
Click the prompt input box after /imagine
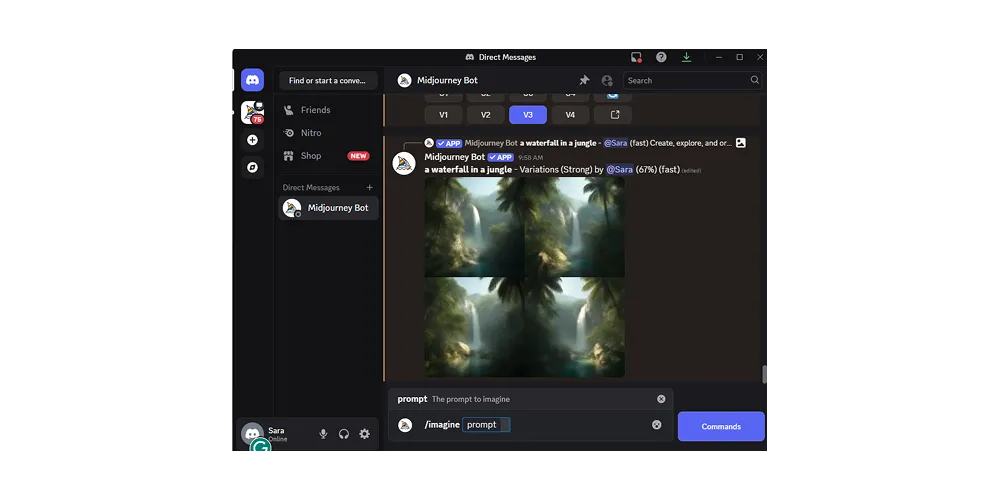click(486, 425)
